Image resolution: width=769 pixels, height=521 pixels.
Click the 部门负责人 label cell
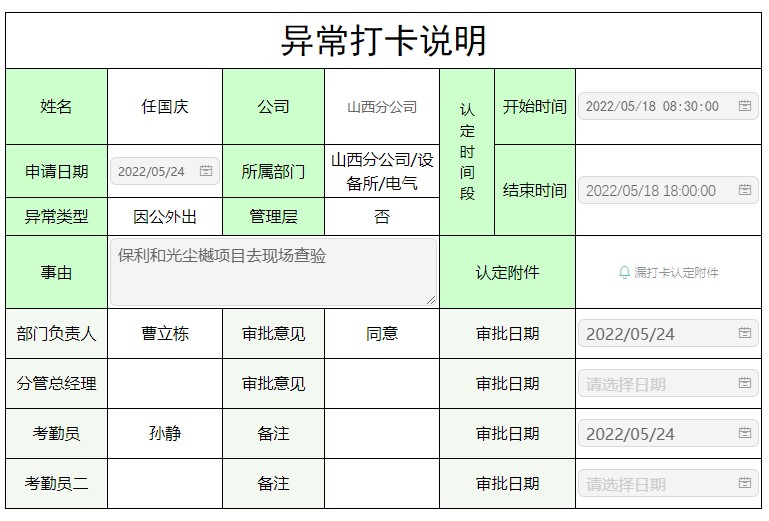[x=56, y=334]
